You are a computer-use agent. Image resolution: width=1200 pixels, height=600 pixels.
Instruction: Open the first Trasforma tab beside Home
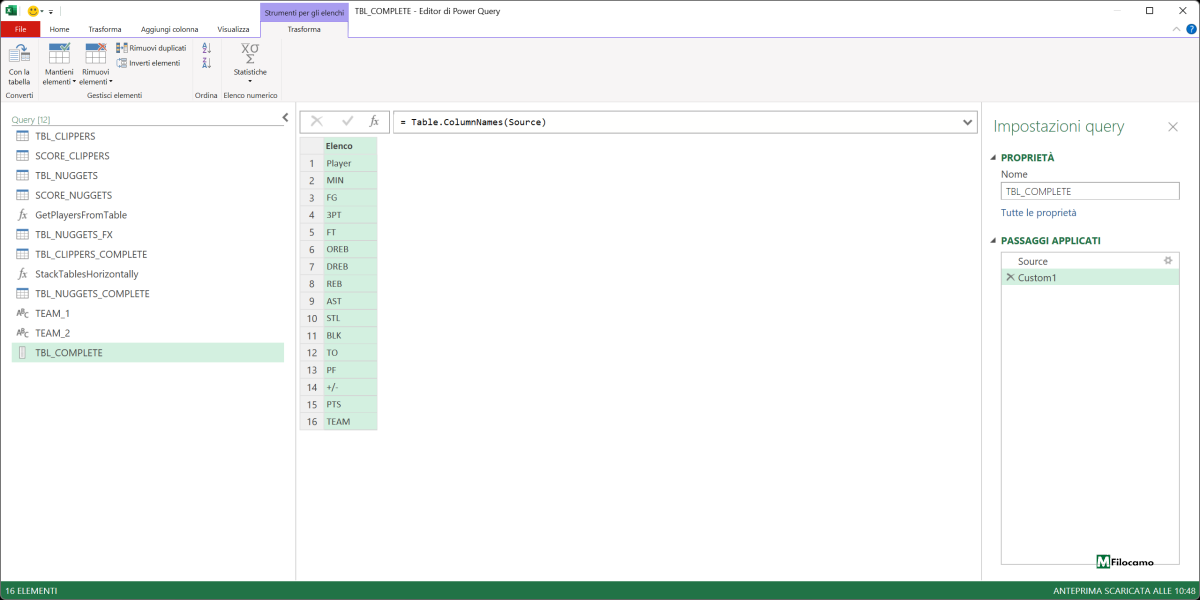pyautogui.click(x=105, y=30)
